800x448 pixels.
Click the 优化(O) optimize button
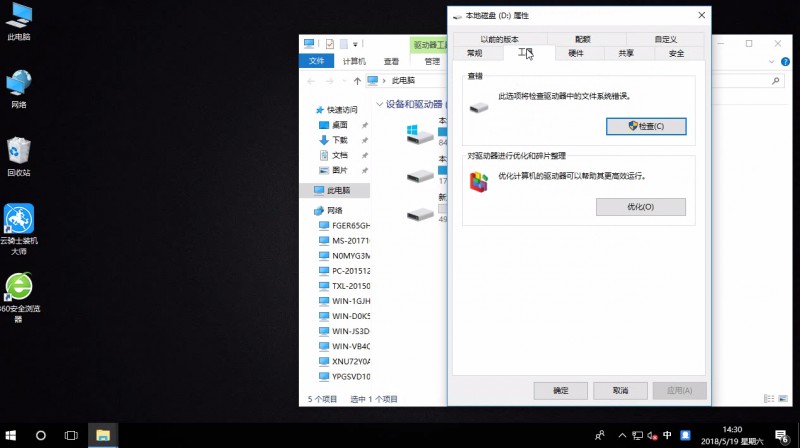(x=641, y=207)
